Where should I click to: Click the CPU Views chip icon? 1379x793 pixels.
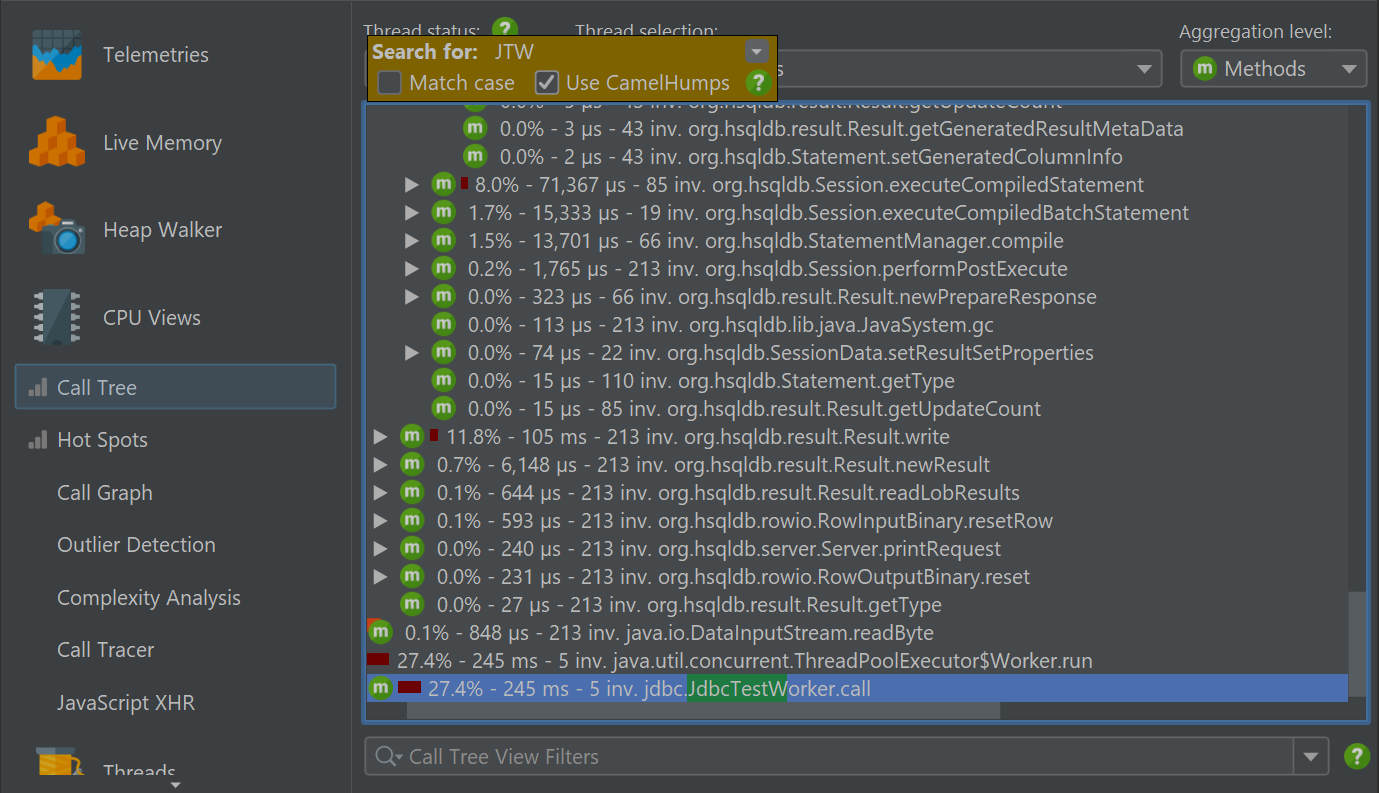coord(56,317)
